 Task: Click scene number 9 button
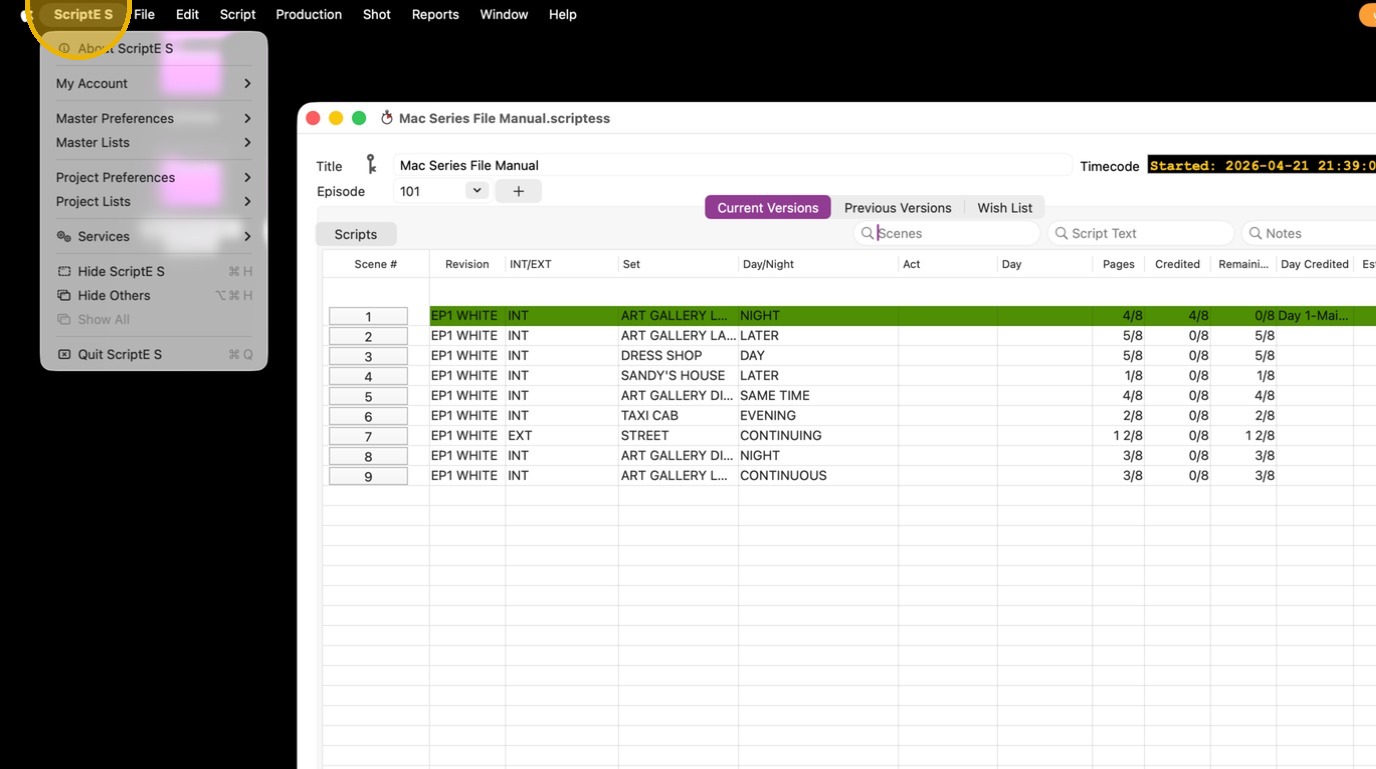[x=368, y=476]
